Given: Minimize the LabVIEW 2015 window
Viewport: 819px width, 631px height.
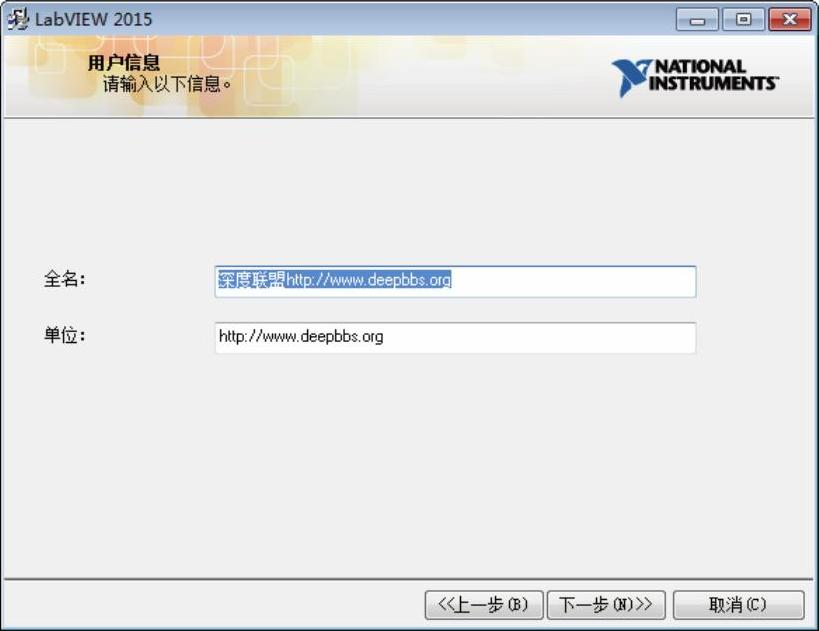Looking at the screenshot, I should pyautogui.click(x=697, y=19).
